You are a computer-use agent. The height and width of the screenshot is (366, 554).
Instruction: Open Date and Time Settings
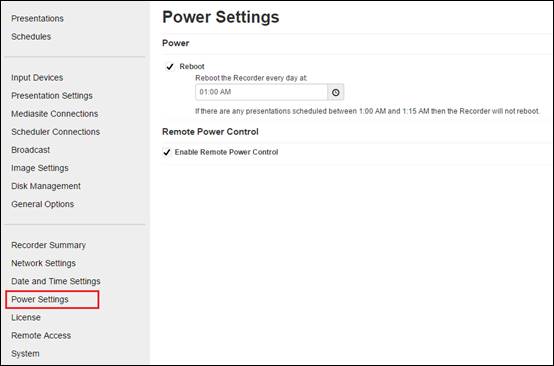[56, 281]
